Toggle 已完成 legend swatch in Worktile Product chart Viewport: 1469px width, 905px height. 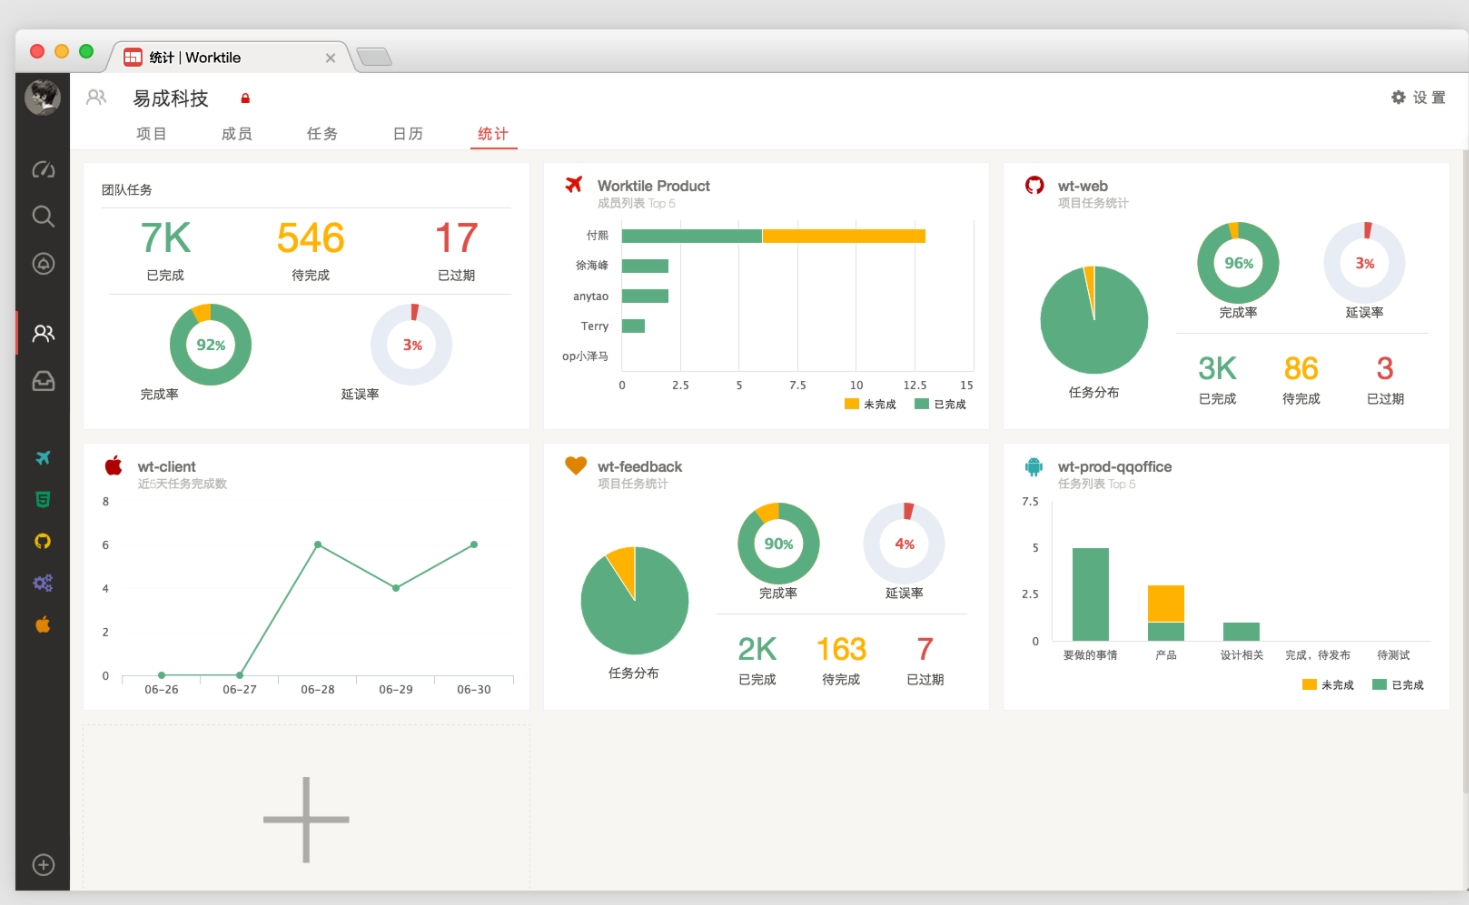(922, 404)
